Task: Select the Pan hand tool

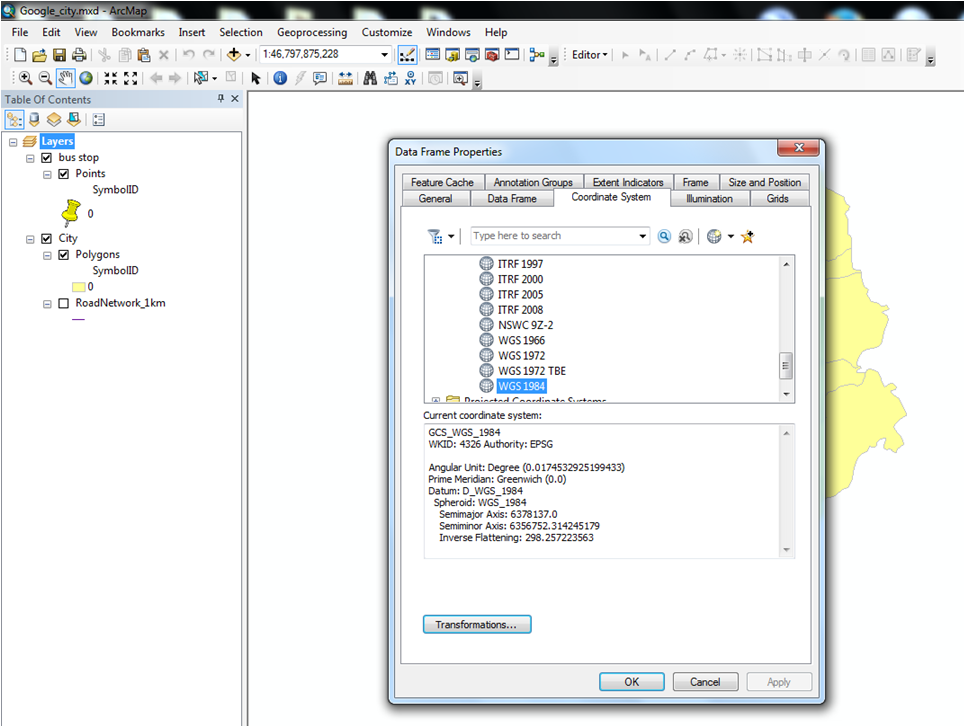Action: 65,78
